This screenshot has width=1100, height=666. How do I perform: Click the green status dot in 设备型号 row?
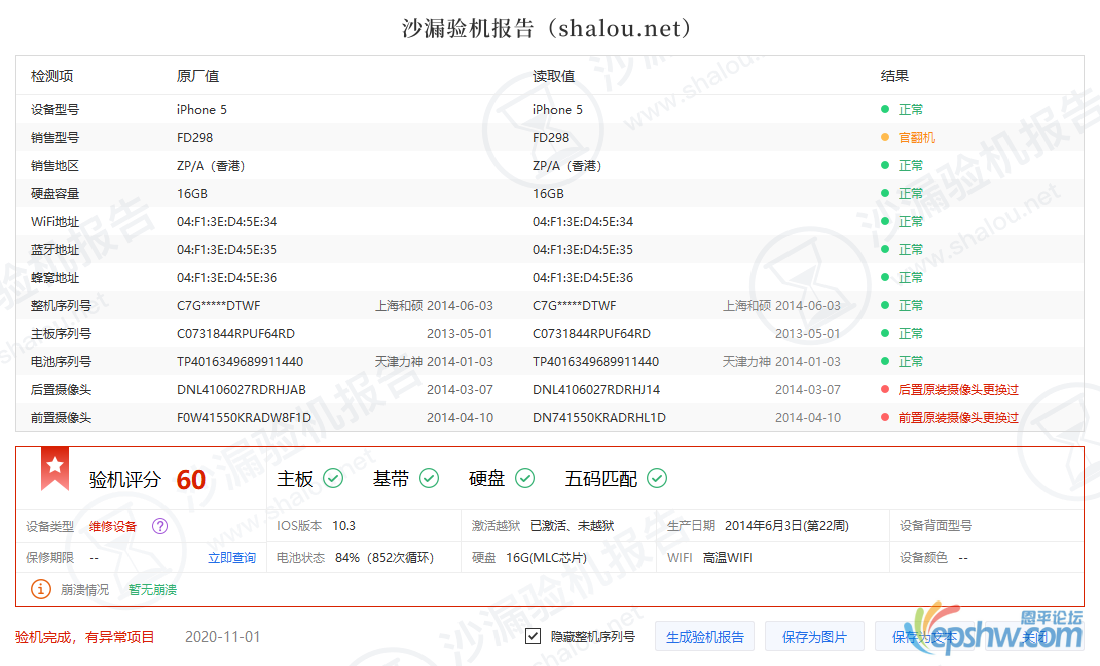click(885, 109)
